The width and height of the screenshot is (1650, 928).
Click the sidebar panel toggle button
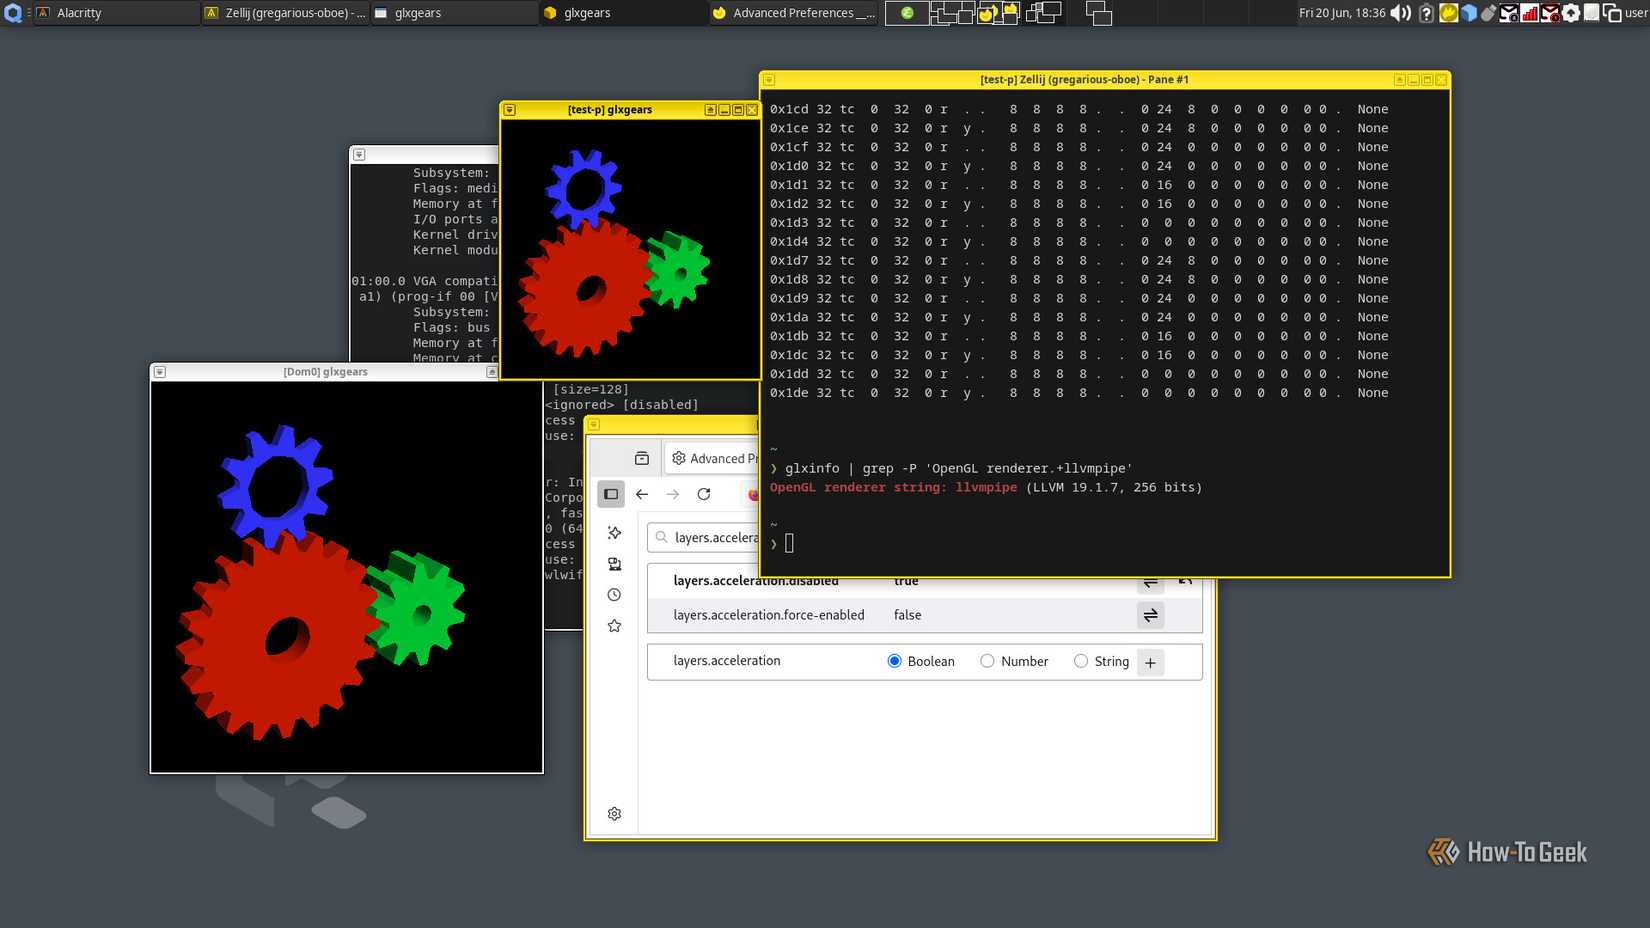pos(610,494)
